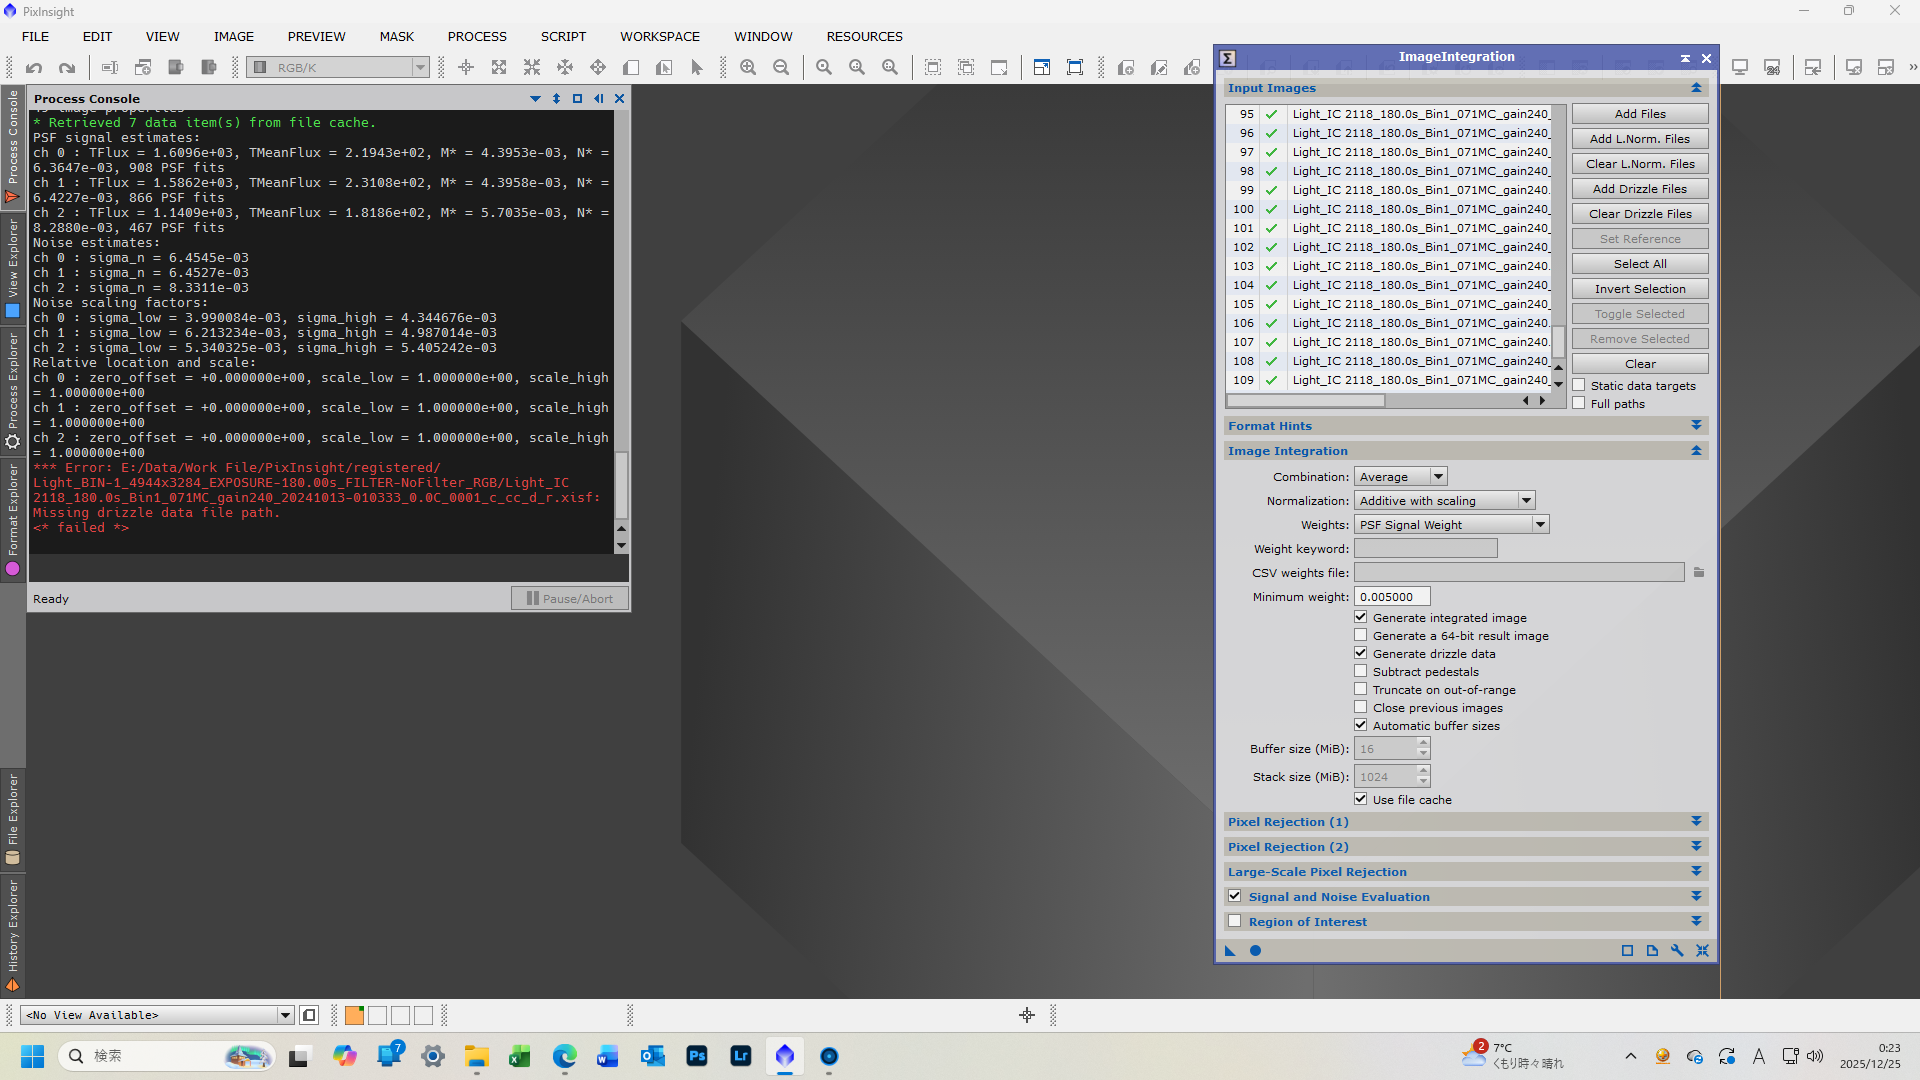1920x1080 pixels.
Task: Click the Zoom In magnifier icon
Action: (x=748, y=68)
